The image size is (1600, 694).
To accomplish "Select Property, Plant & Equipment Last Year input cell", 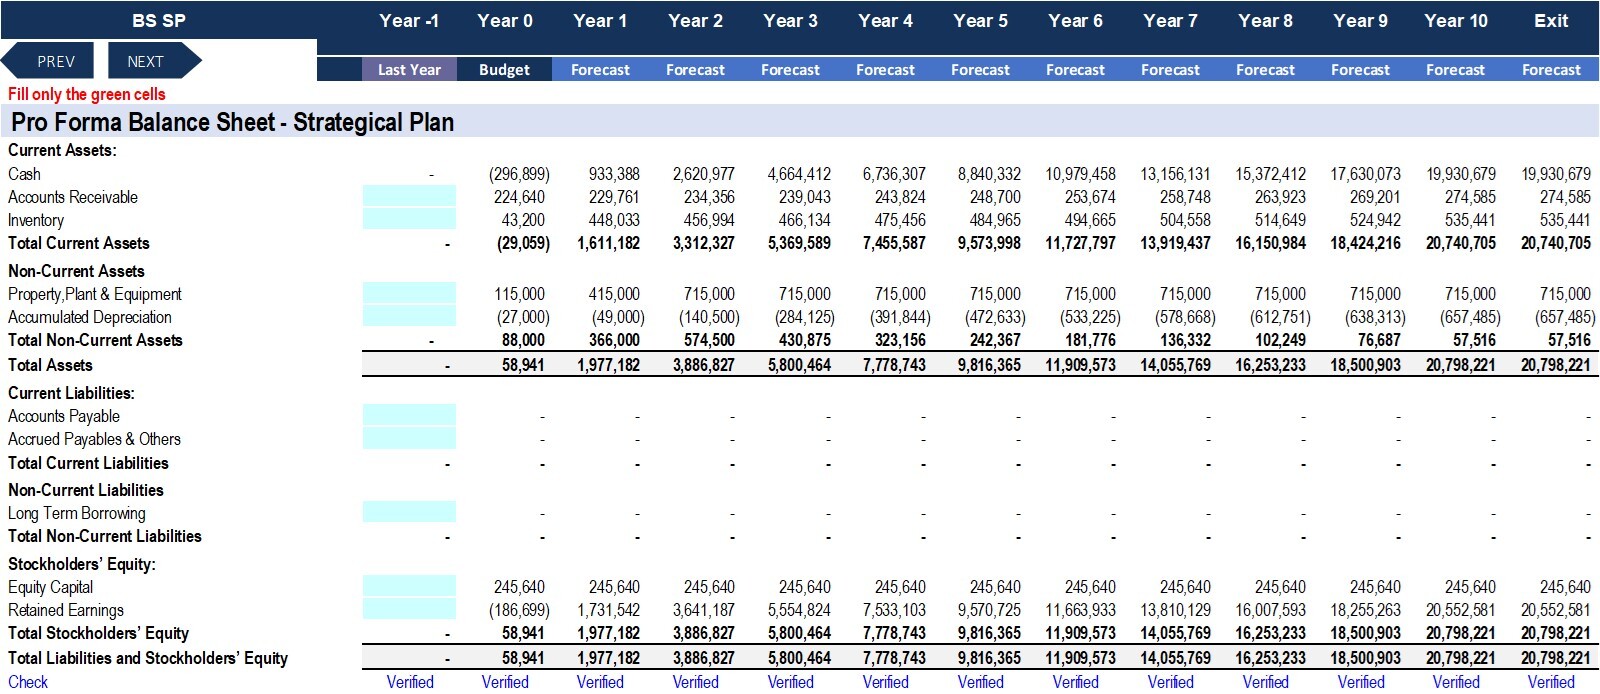I will pyautogui.click(x=409, y=294).
